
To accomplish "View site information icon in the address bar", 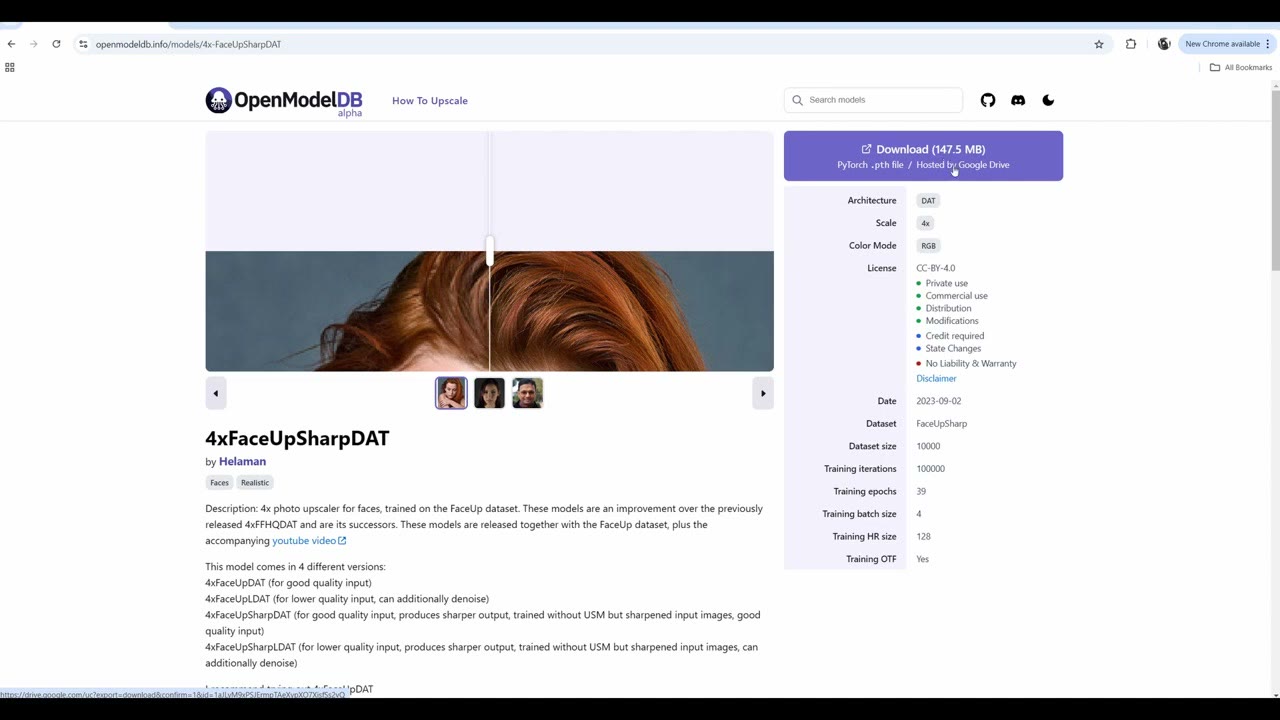I will [84, 44].
